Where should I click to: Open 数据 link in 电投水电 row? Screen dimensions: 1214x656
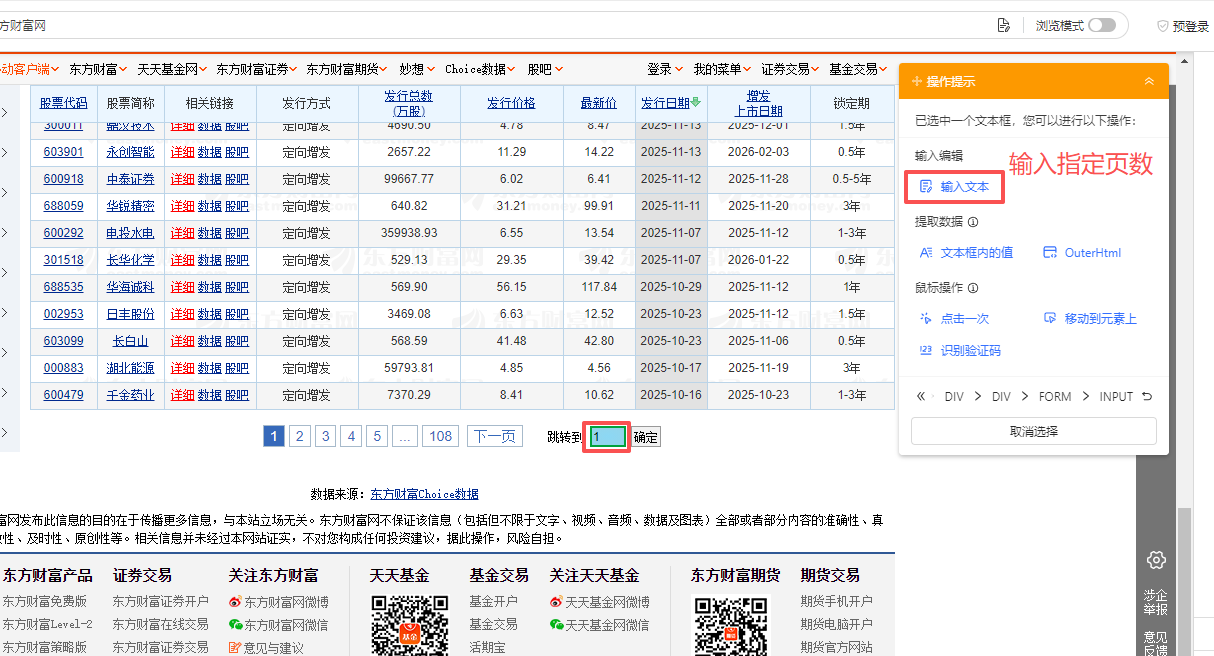pyautogui.click(x=210, y=233)
